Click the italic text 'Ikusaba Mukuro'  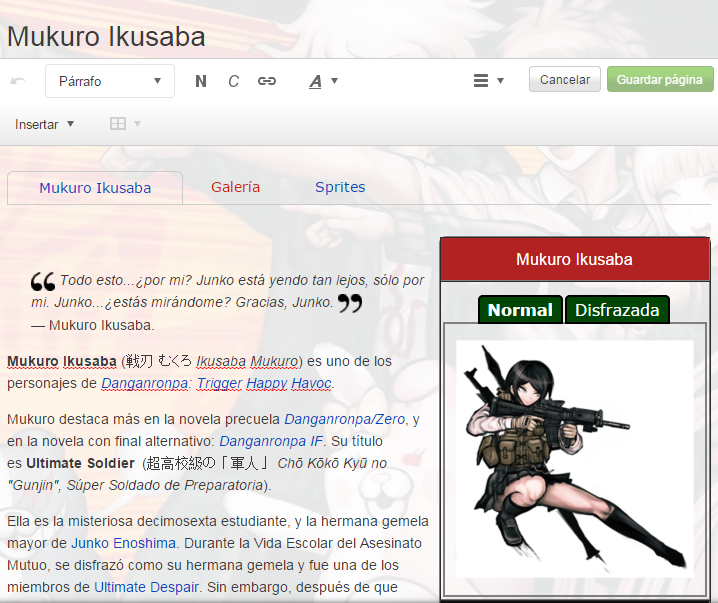(x=247, y=361)
